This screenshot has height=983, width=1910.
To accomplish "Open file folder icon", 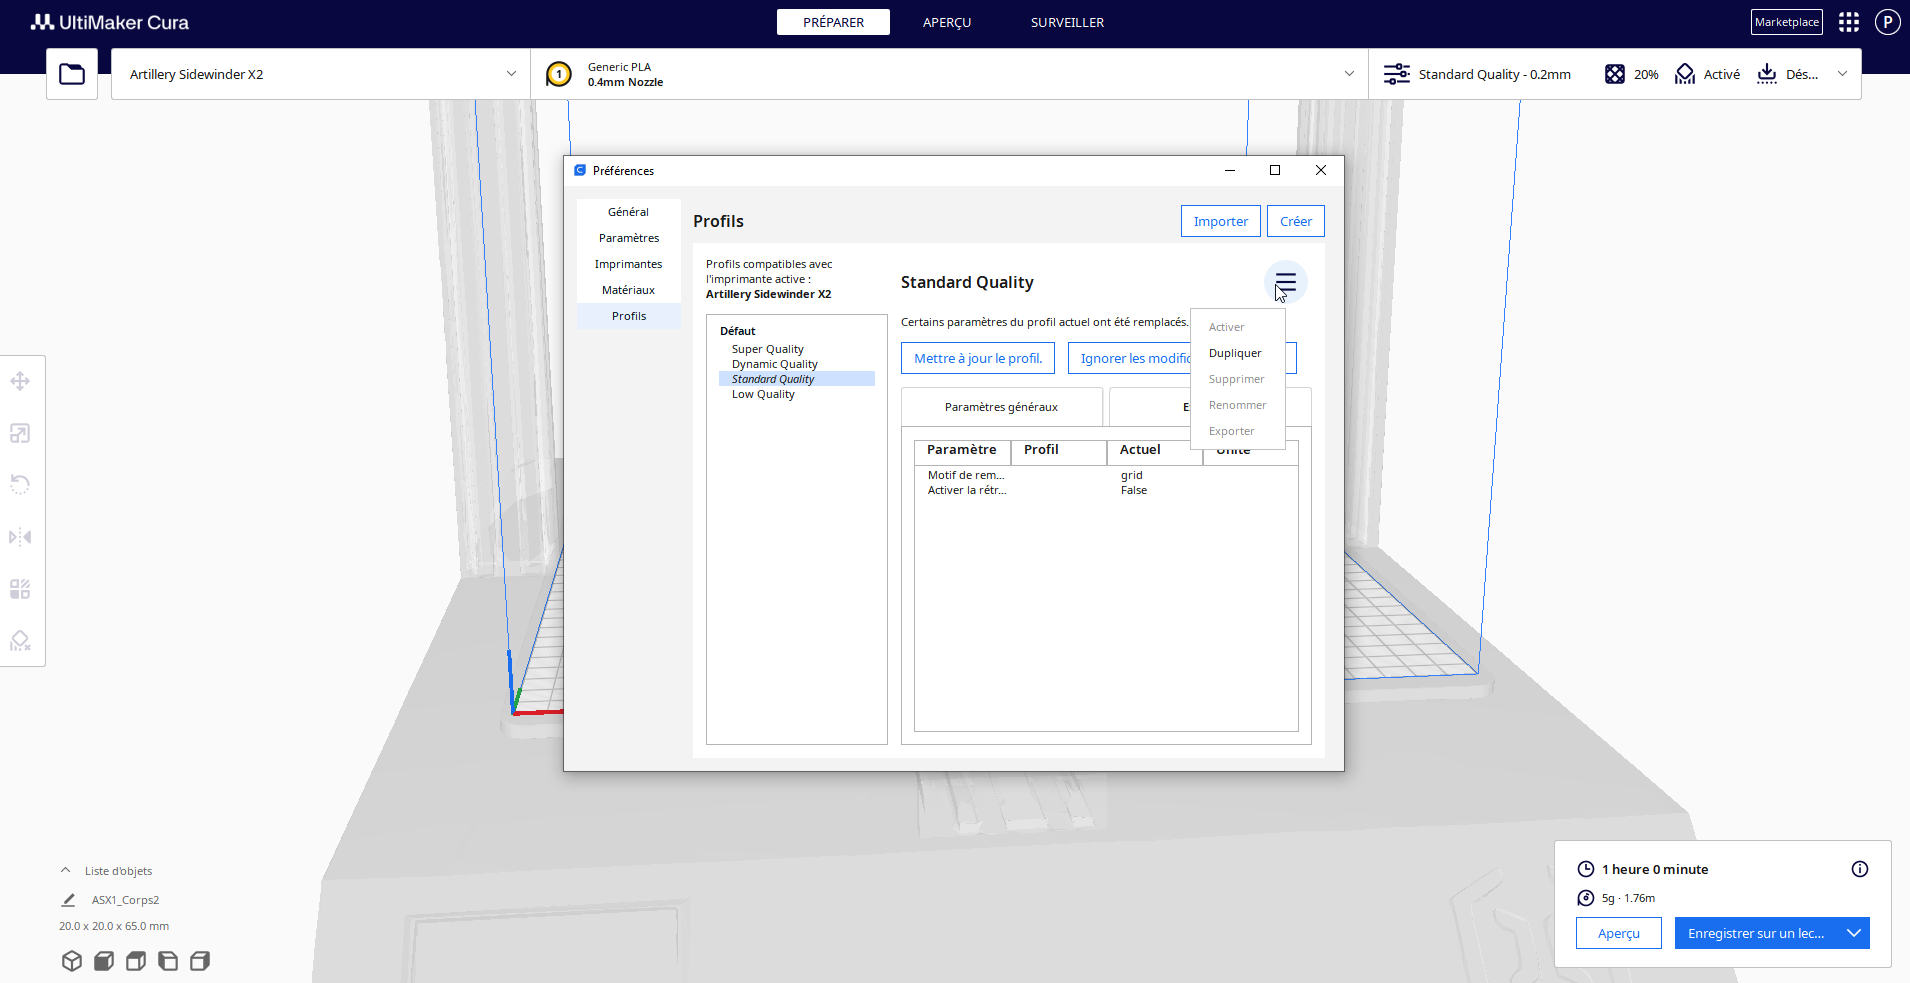I will [x=72, y=74].
